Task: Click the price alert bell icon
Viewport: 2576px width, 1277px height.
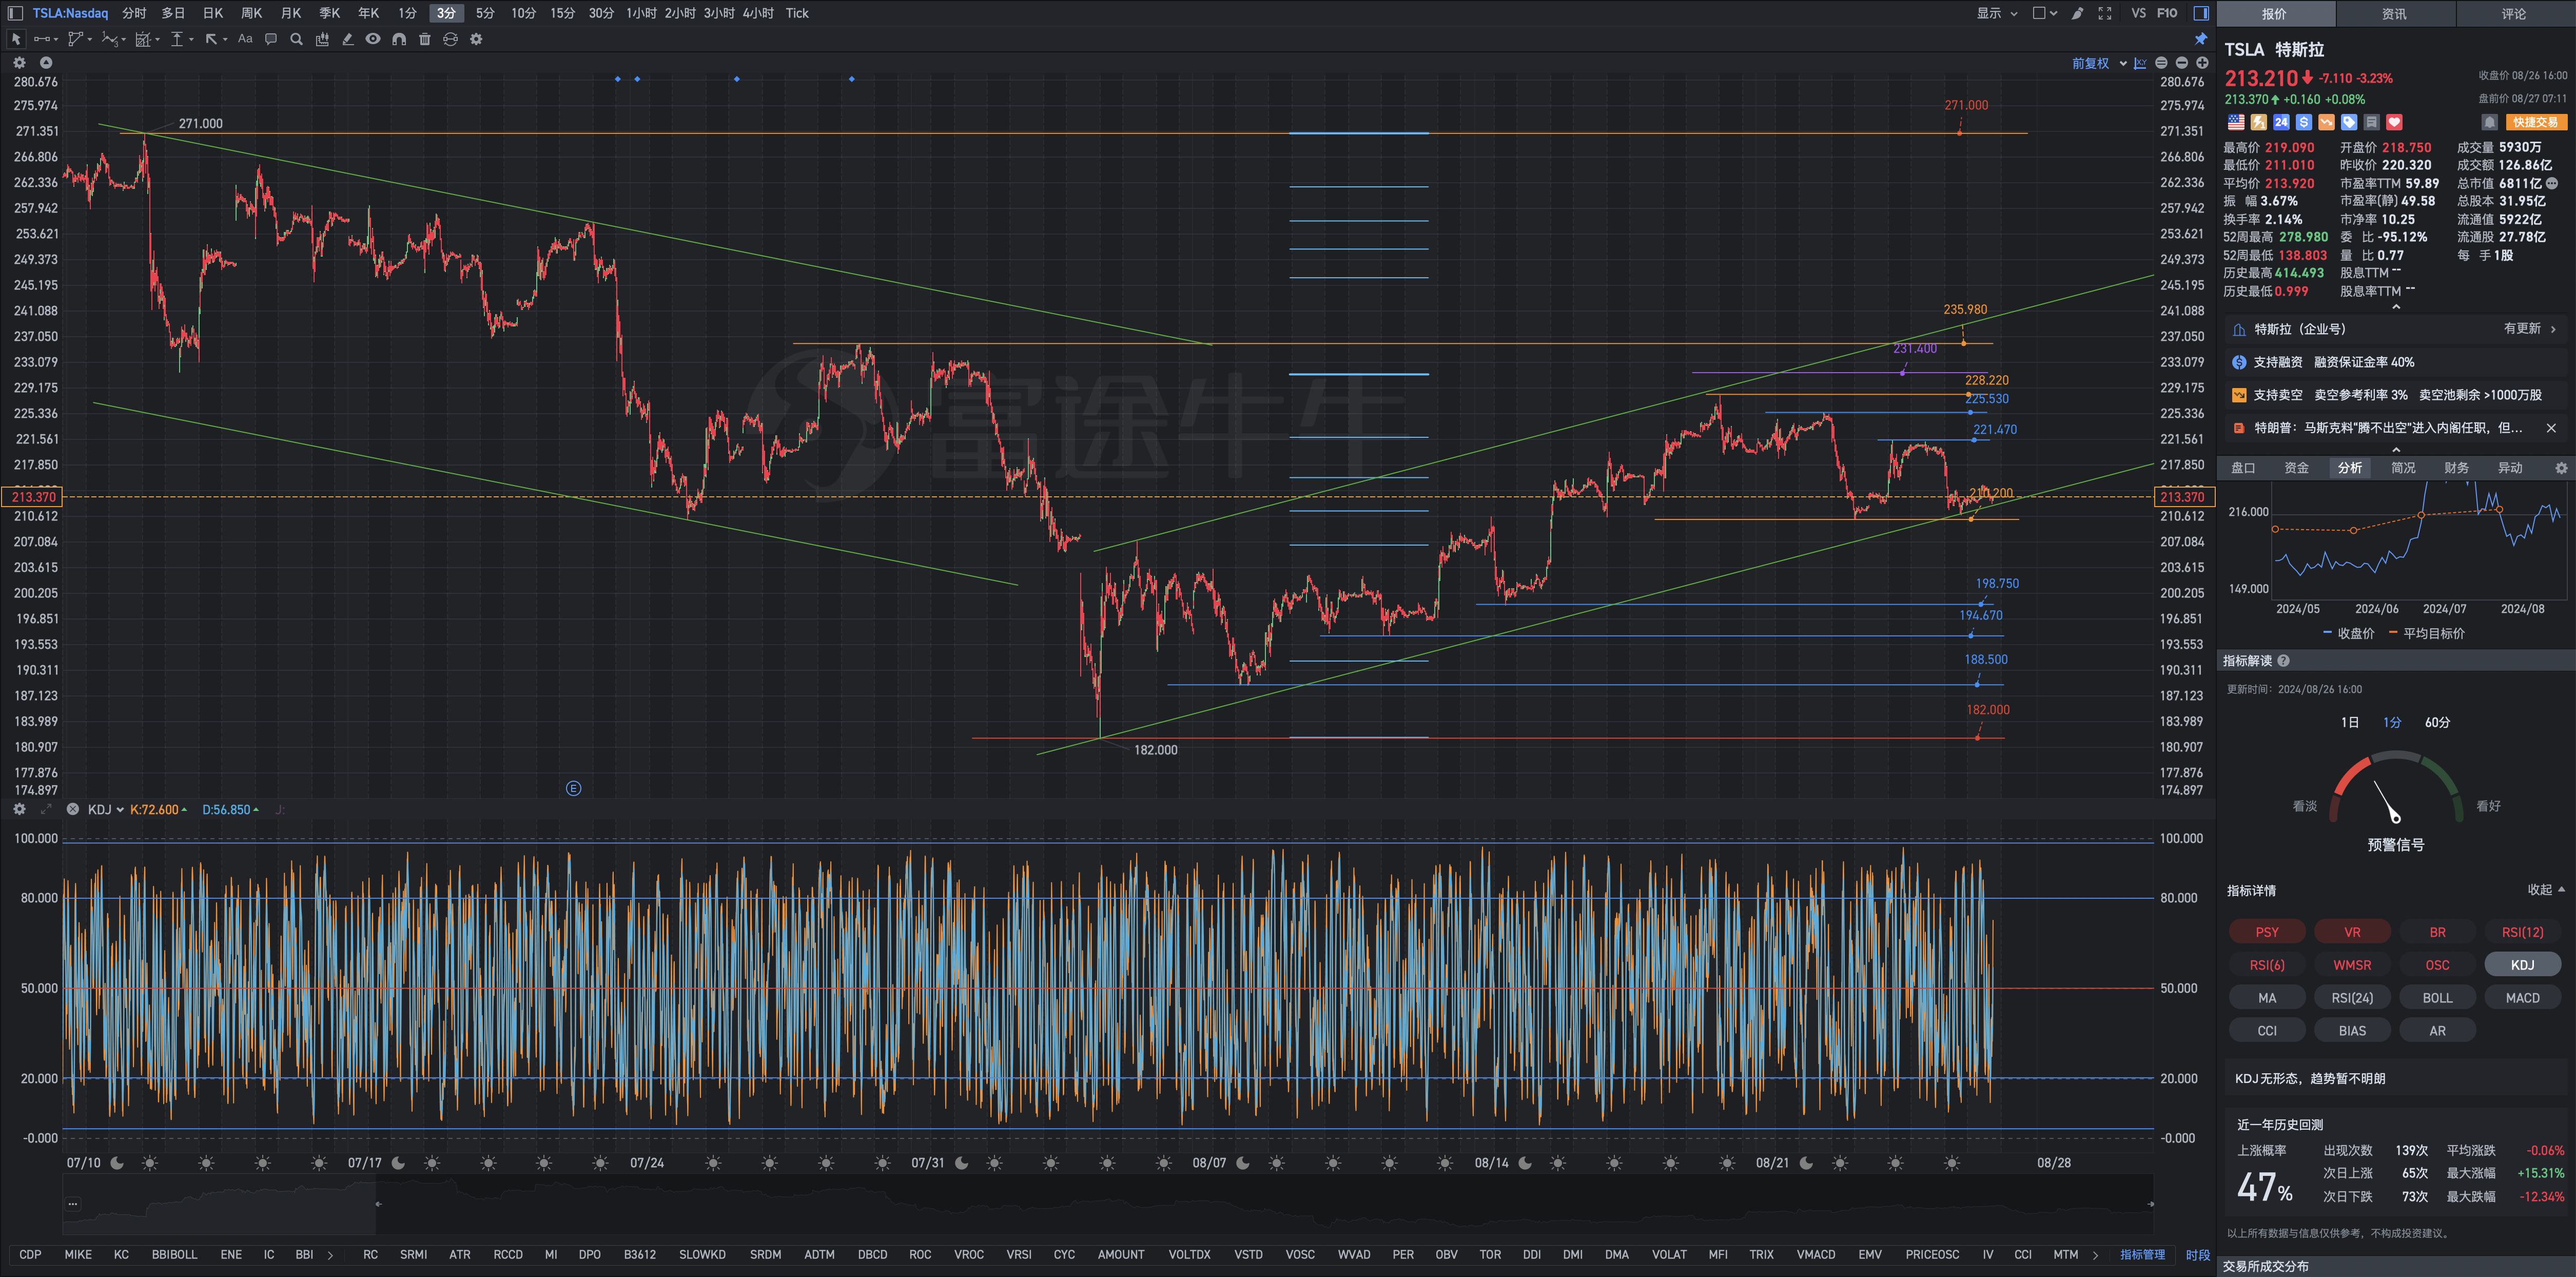Action: [2490, 122]
